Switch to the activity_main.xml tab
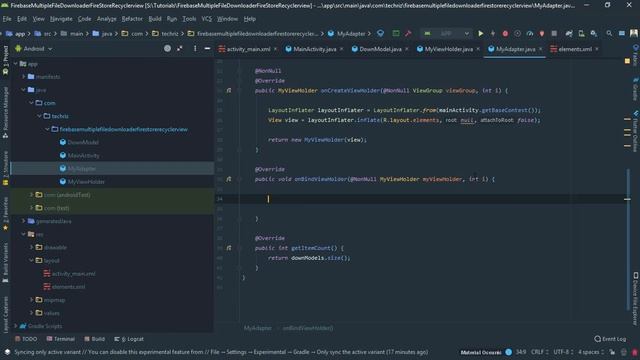Screen dimensions: 640x360 click(x=248, y=49)
